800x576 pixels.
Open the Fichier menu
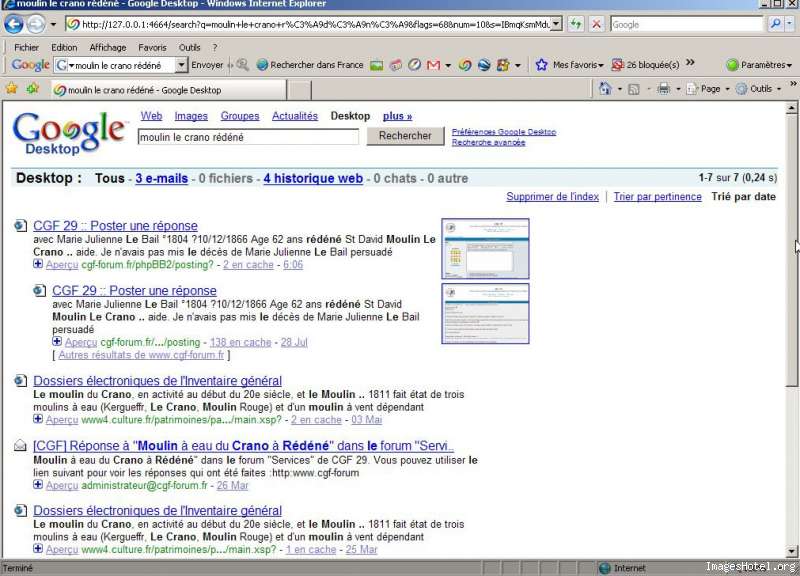click(x=27, y=47)
